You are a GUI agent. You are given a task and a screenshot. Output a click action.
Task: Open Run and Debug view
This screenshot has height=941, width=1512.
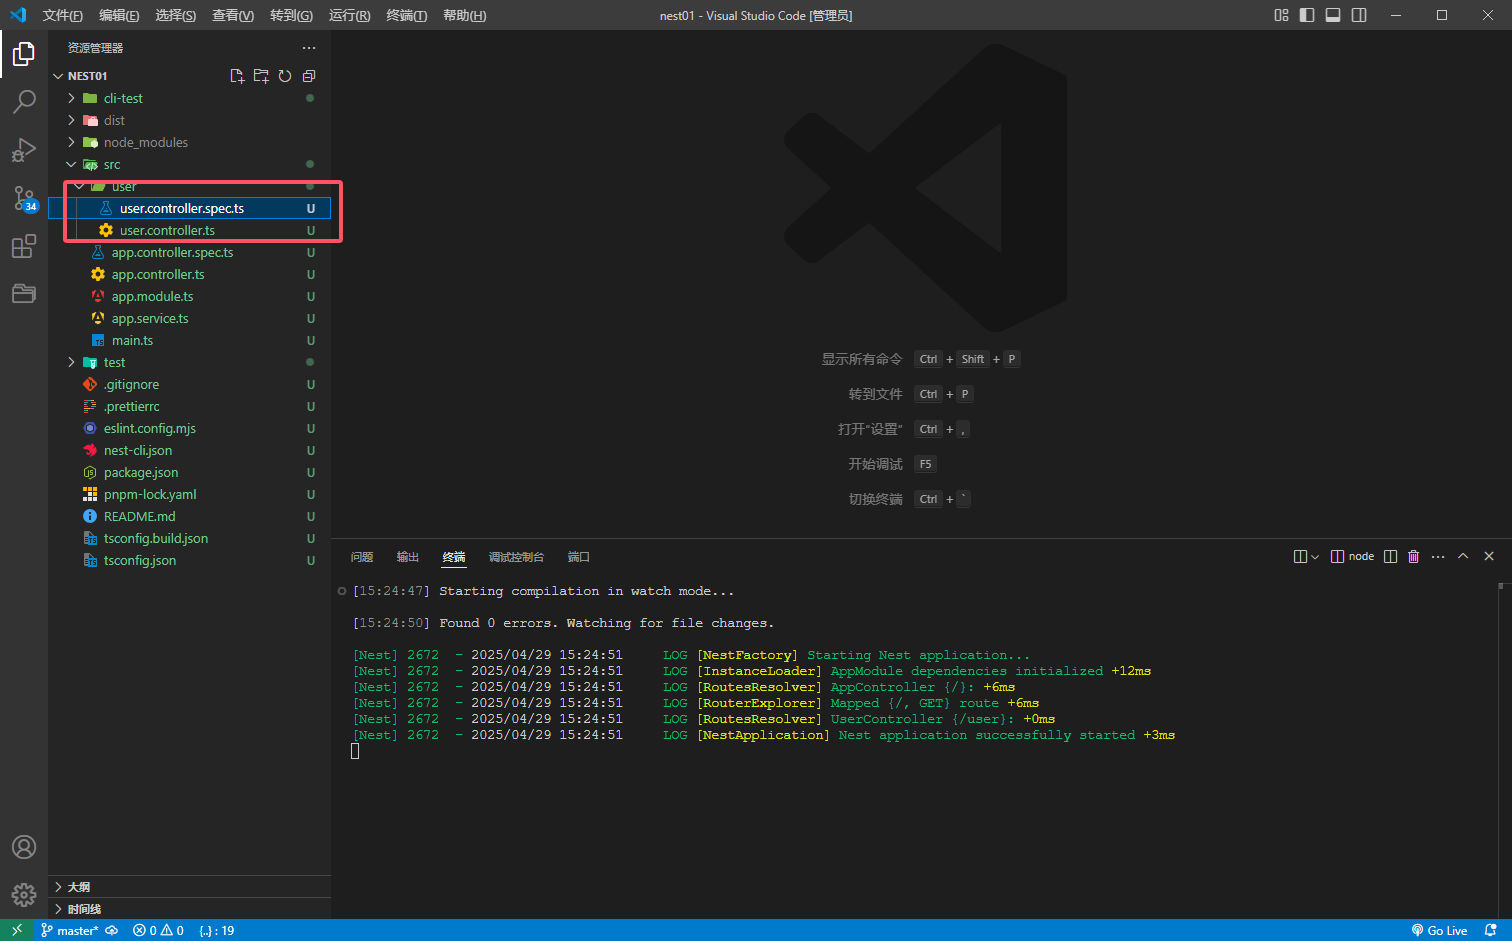pyautogui.click(x=24, y=150)
